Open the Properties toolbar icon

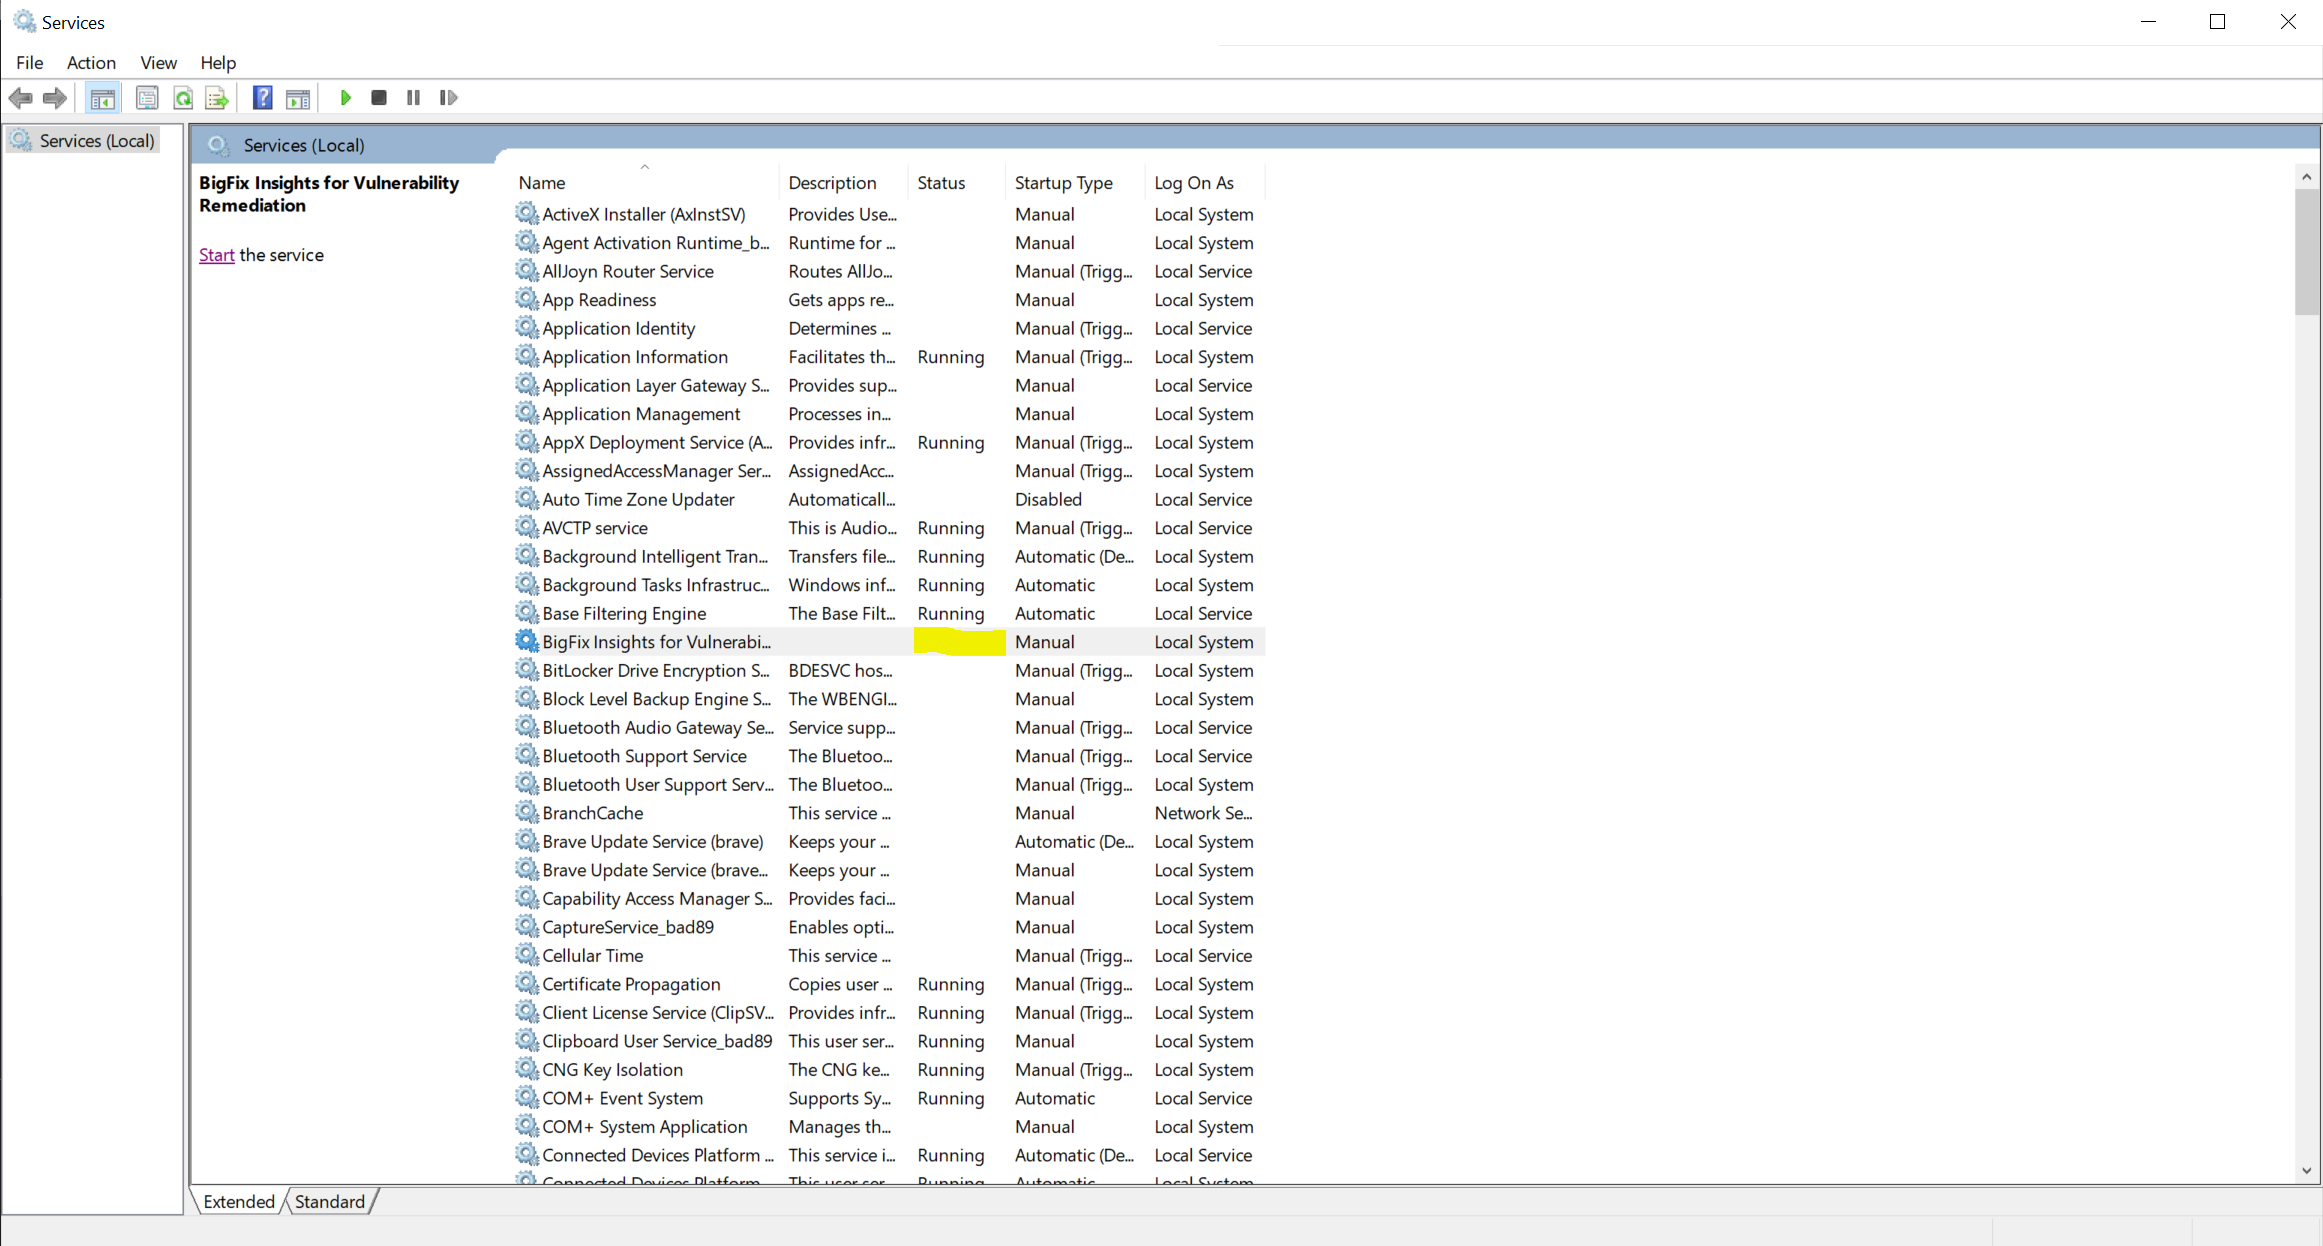(147, 98)
